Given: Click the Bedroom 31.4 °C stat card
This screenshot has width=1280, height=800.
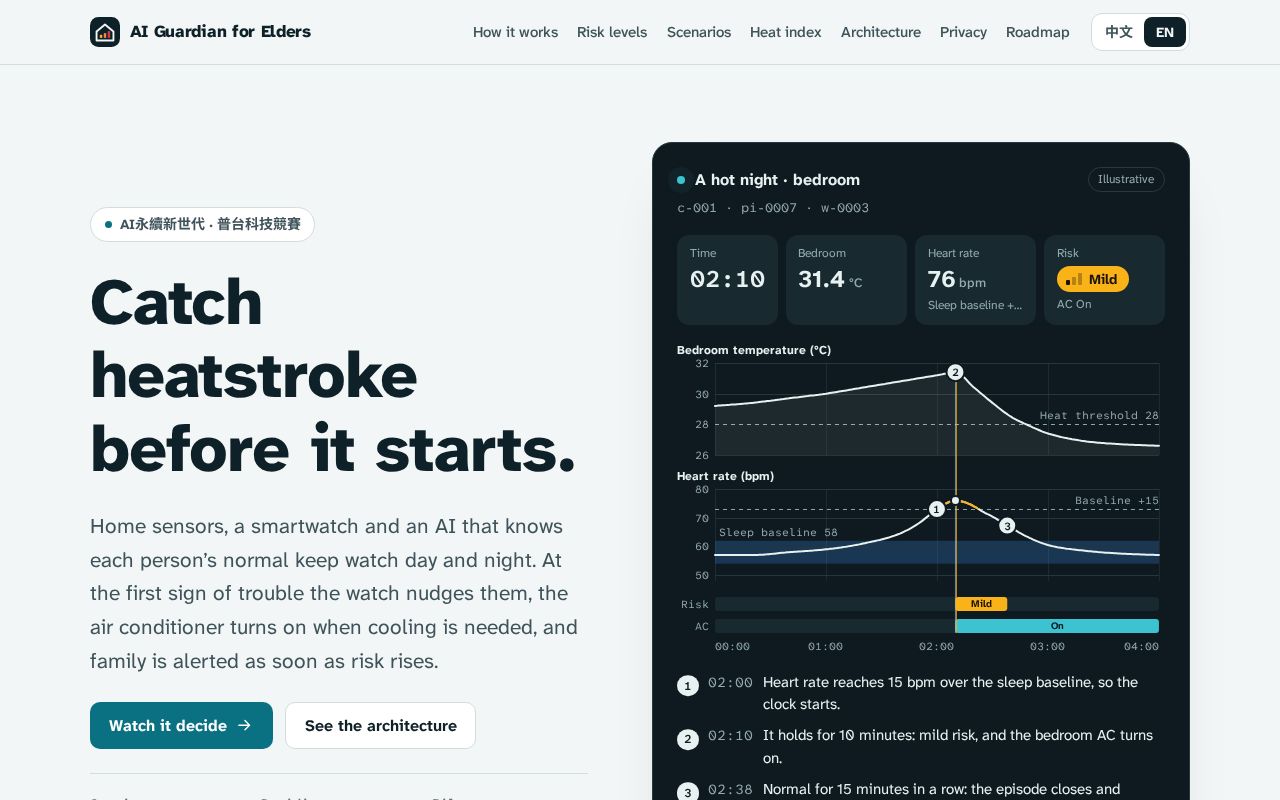Looking at the screenshot, I should click(846, 280).
